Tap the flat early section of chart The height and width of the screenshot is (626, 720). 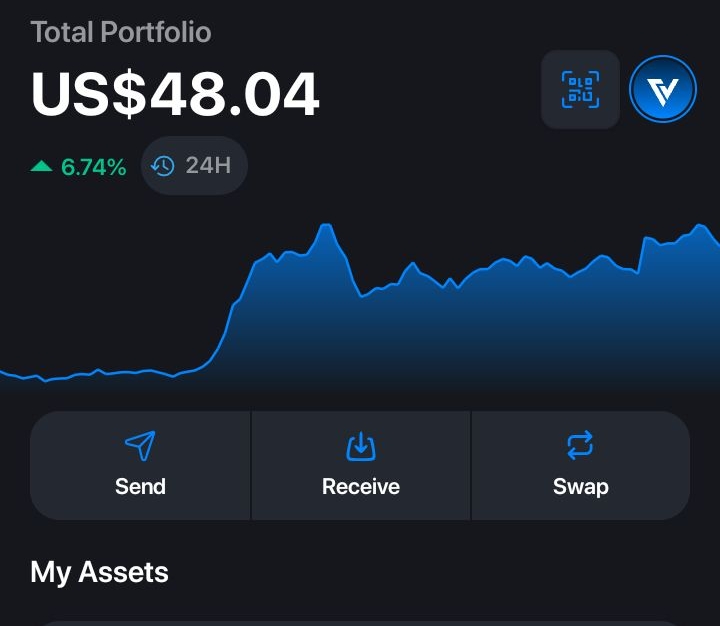coord(92,373)
